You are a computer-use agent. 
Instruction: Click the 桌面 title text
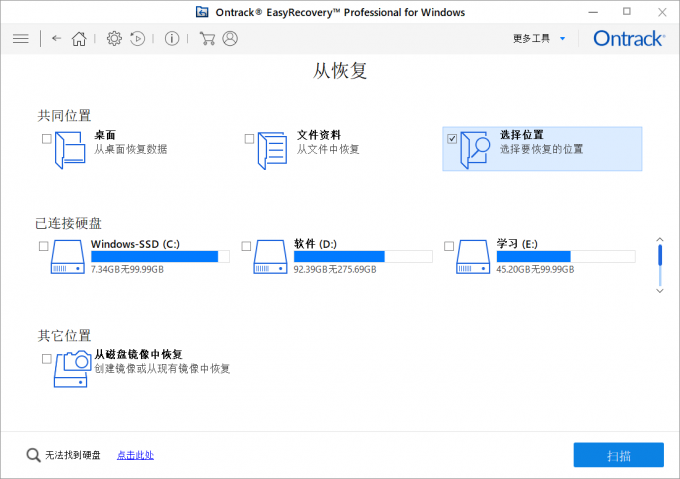pyautogui.click(x=105, y=135)
